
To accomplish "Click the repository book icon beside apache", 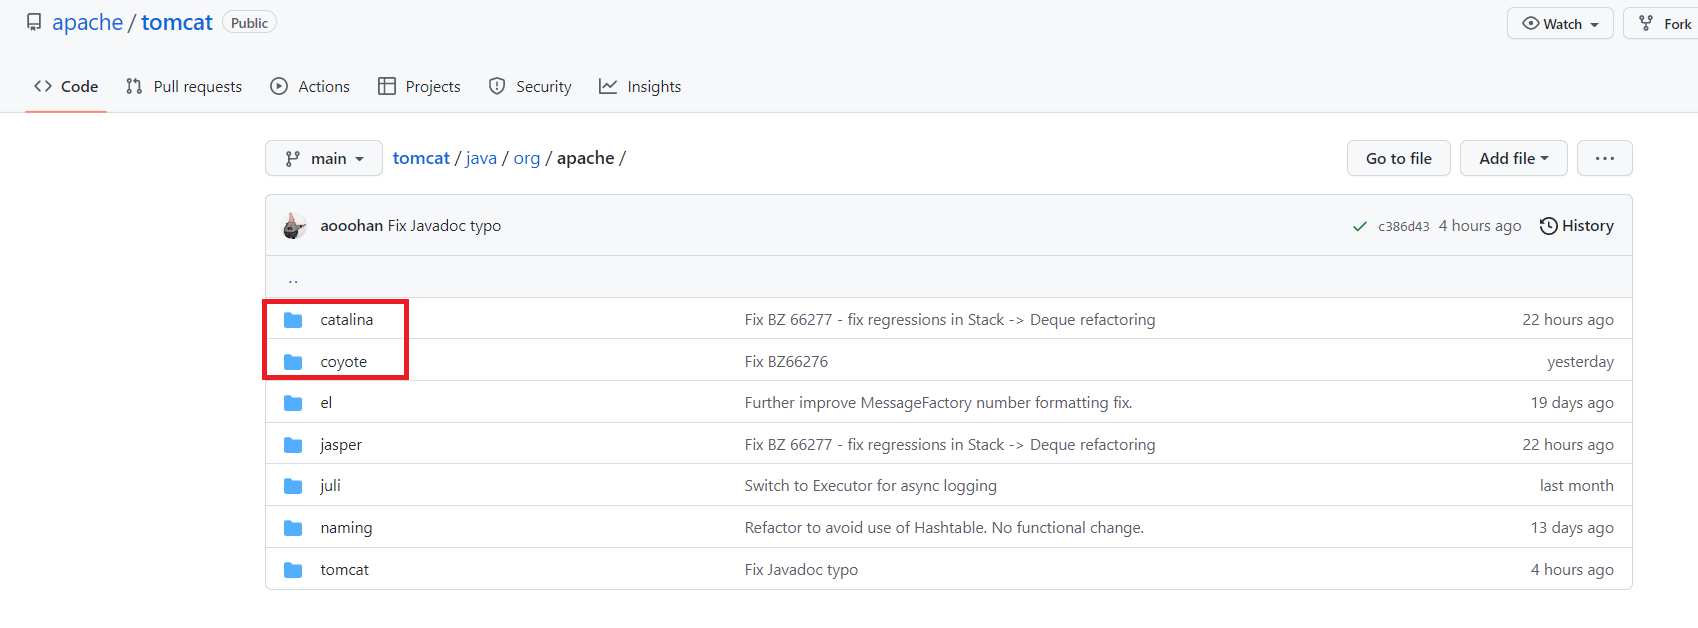I will pos(34,22).
